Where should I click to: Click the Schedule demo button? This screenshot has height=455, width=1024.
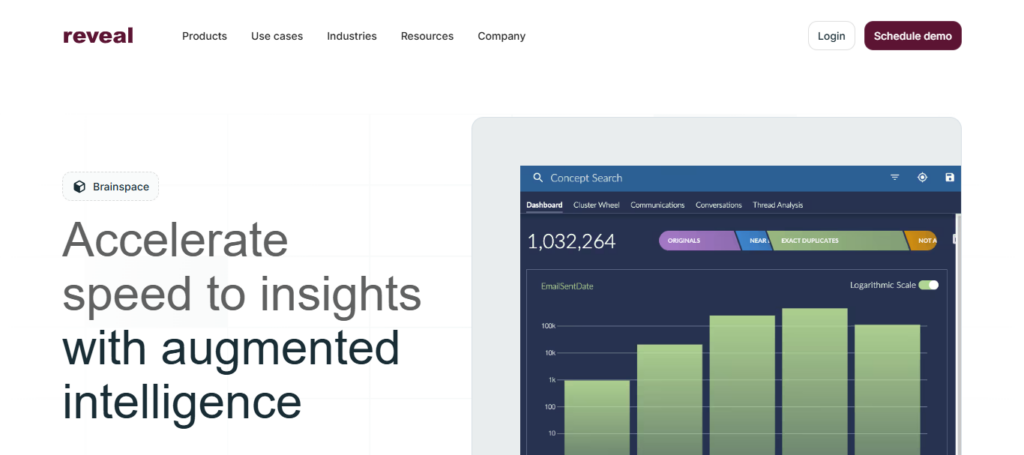(913, 36)
